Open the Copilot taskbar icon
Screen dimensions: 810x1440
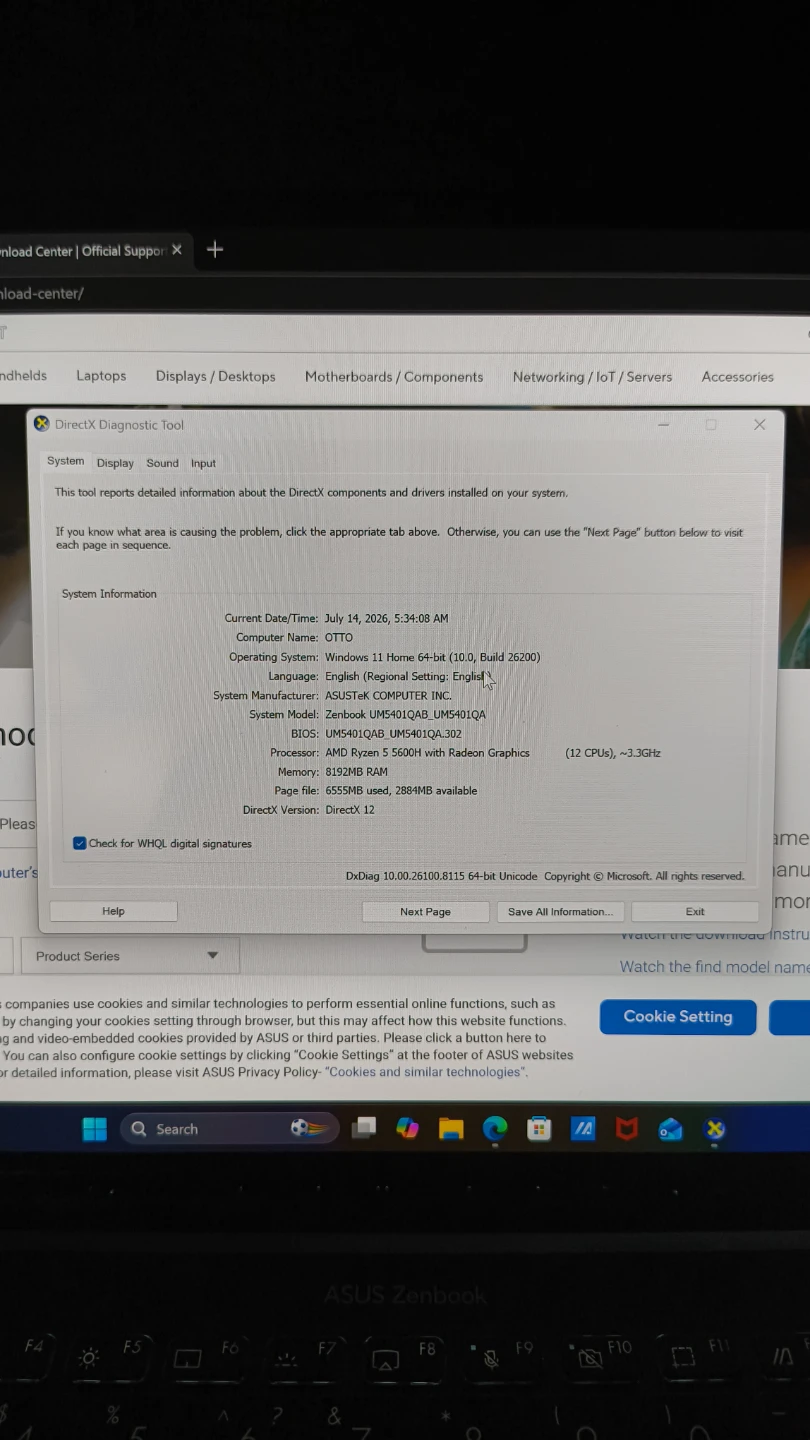coord(407,1129)
